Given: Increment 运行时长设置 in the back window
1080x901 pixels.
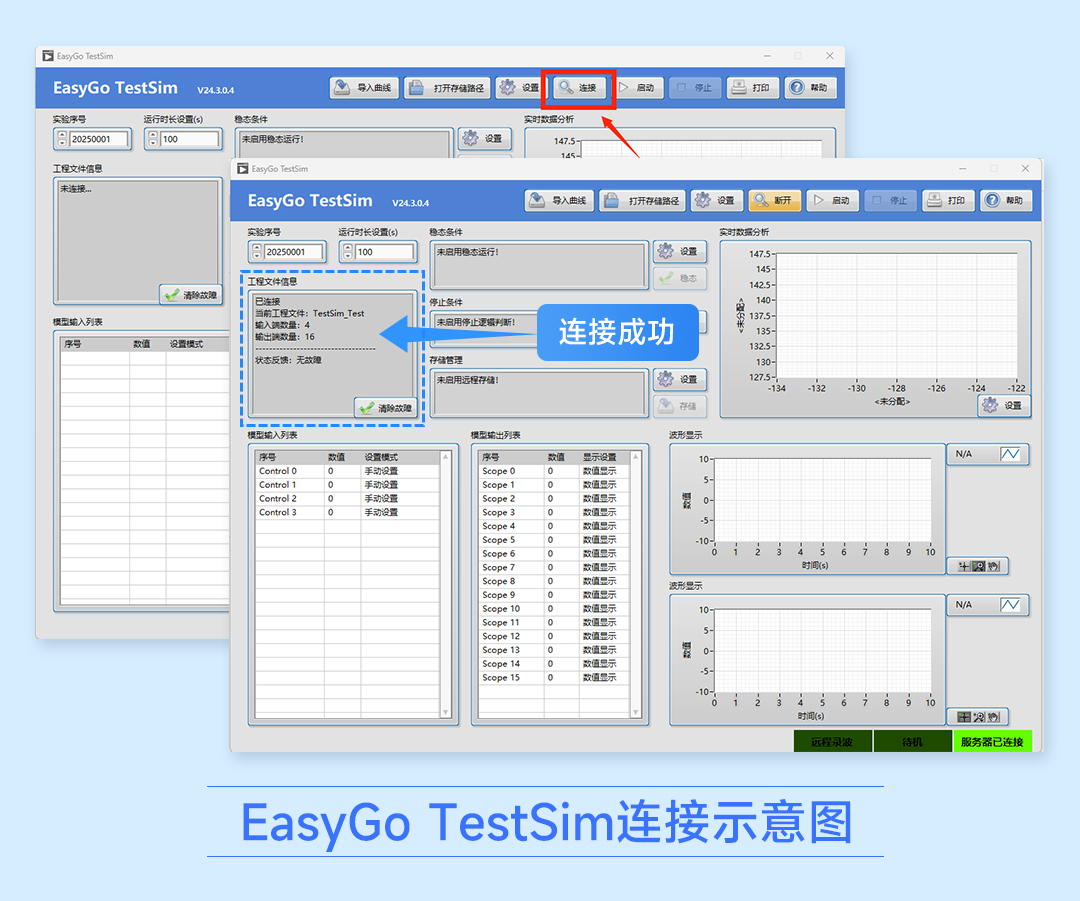Looking at the screenshot, I should (x=153, y=135).
